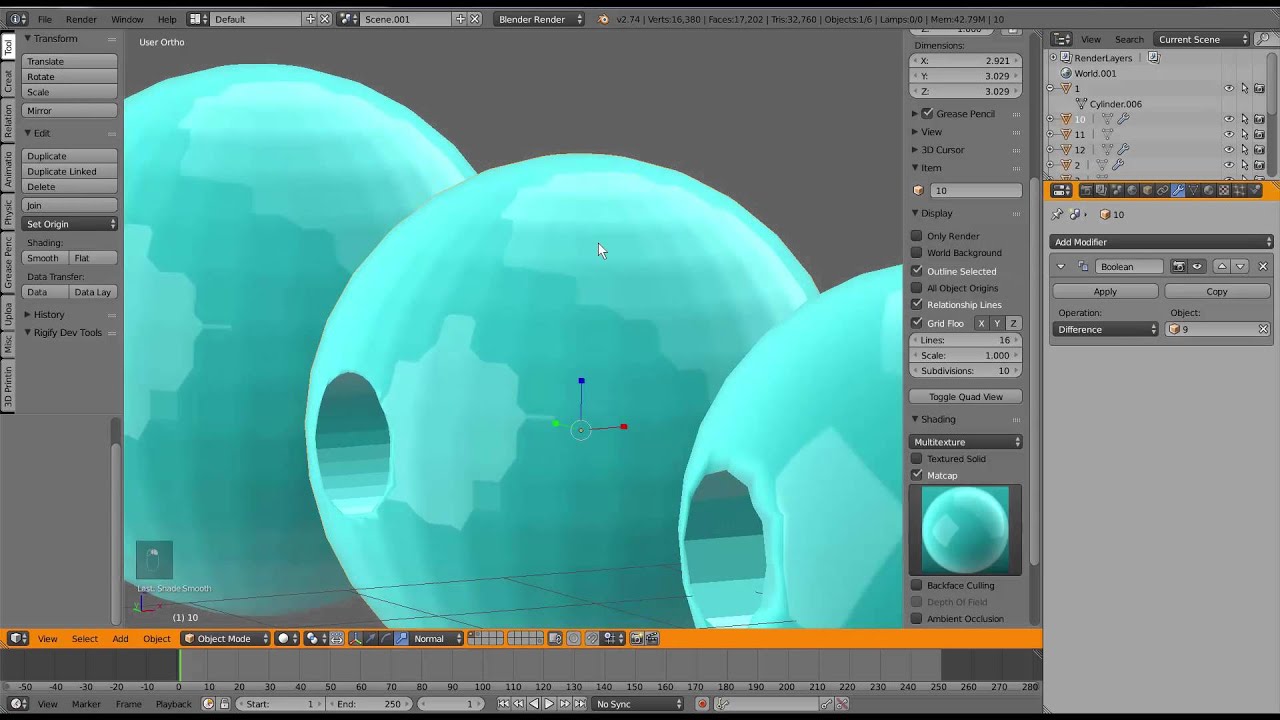The width and height of the screenshot is (1280, 720).
Task: Open the Particles properties icon
Action: pos(1239,190)
